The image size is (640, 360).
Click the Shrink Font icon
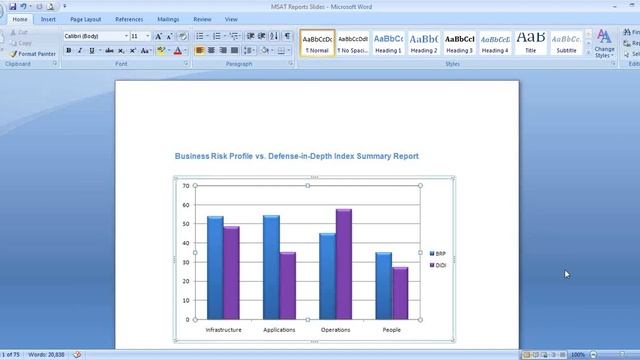click(169, 36)
